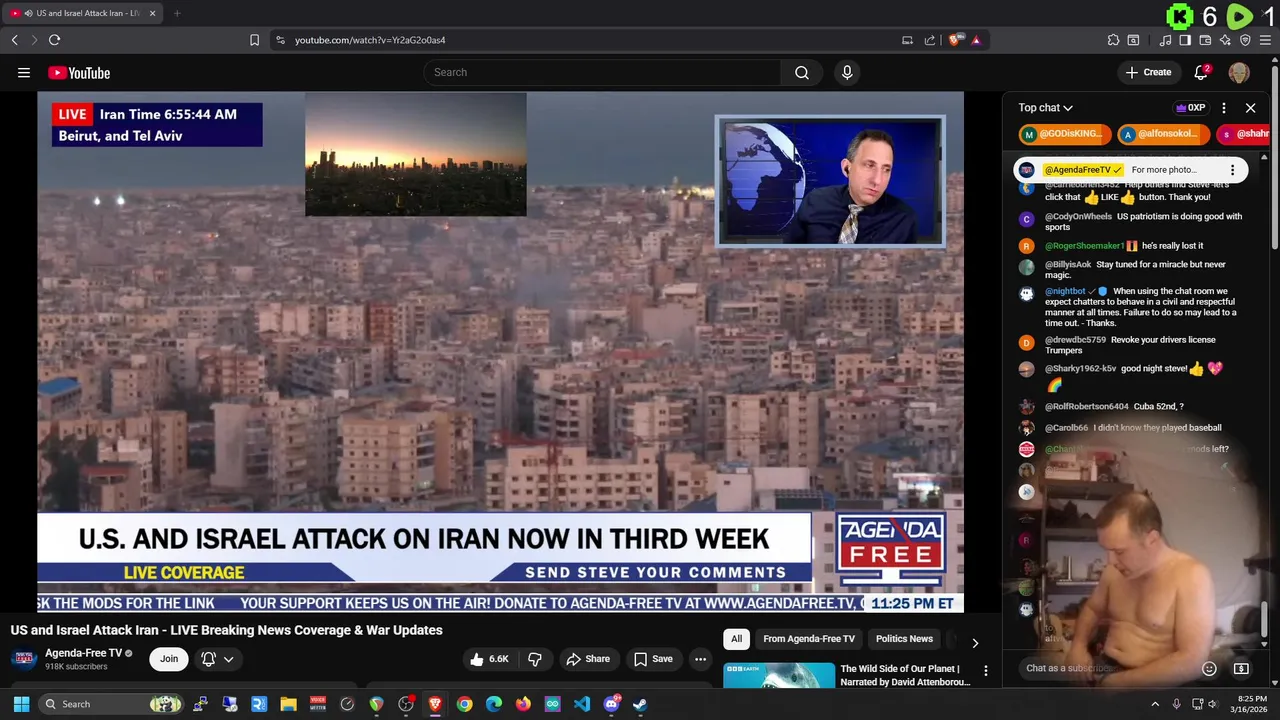This screenshot has width=1280, height=720.
Task: Go back to previous page in browser
Action: click(14, 40)
